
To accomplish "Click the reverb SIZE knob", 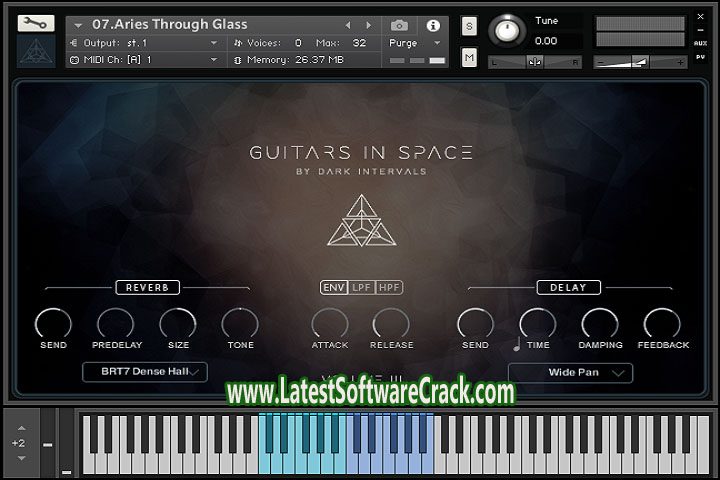I will pos(178,324).
